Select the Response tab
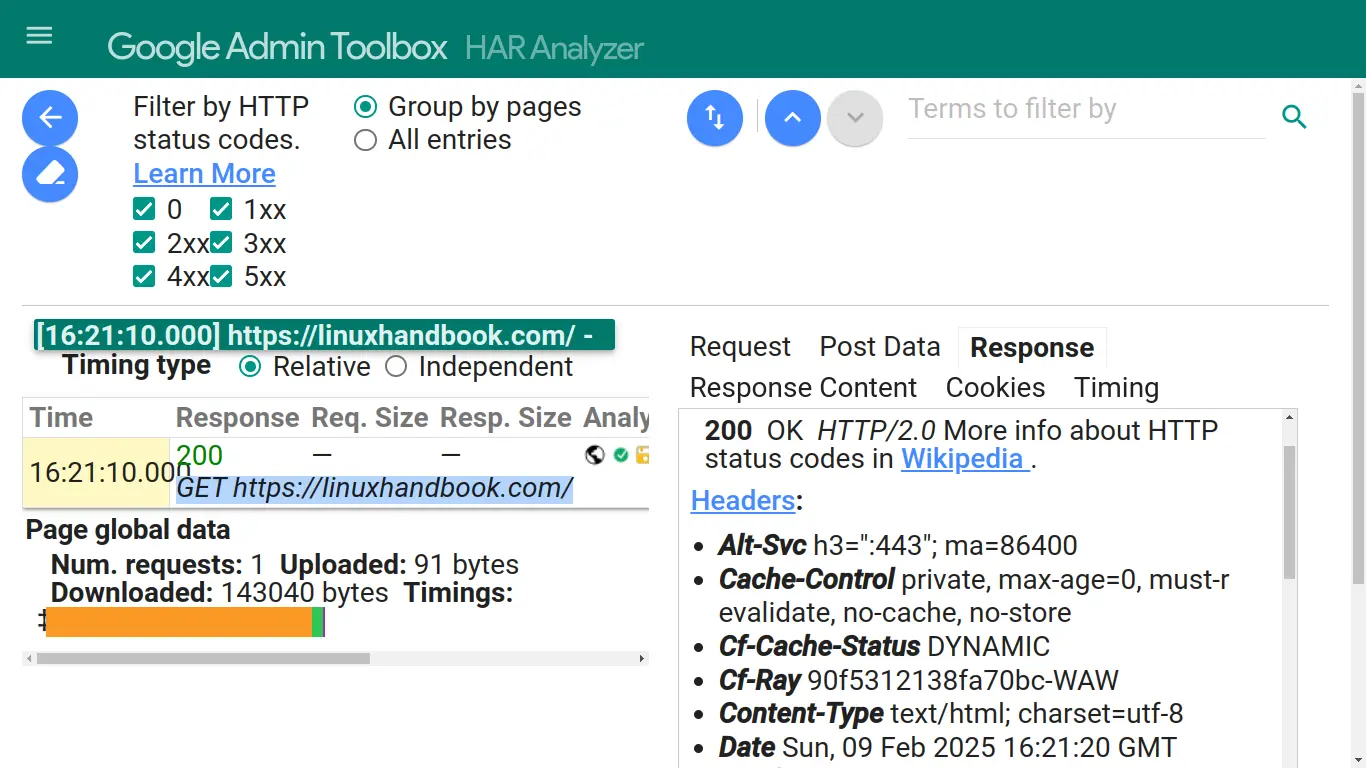 [1032, 347]
